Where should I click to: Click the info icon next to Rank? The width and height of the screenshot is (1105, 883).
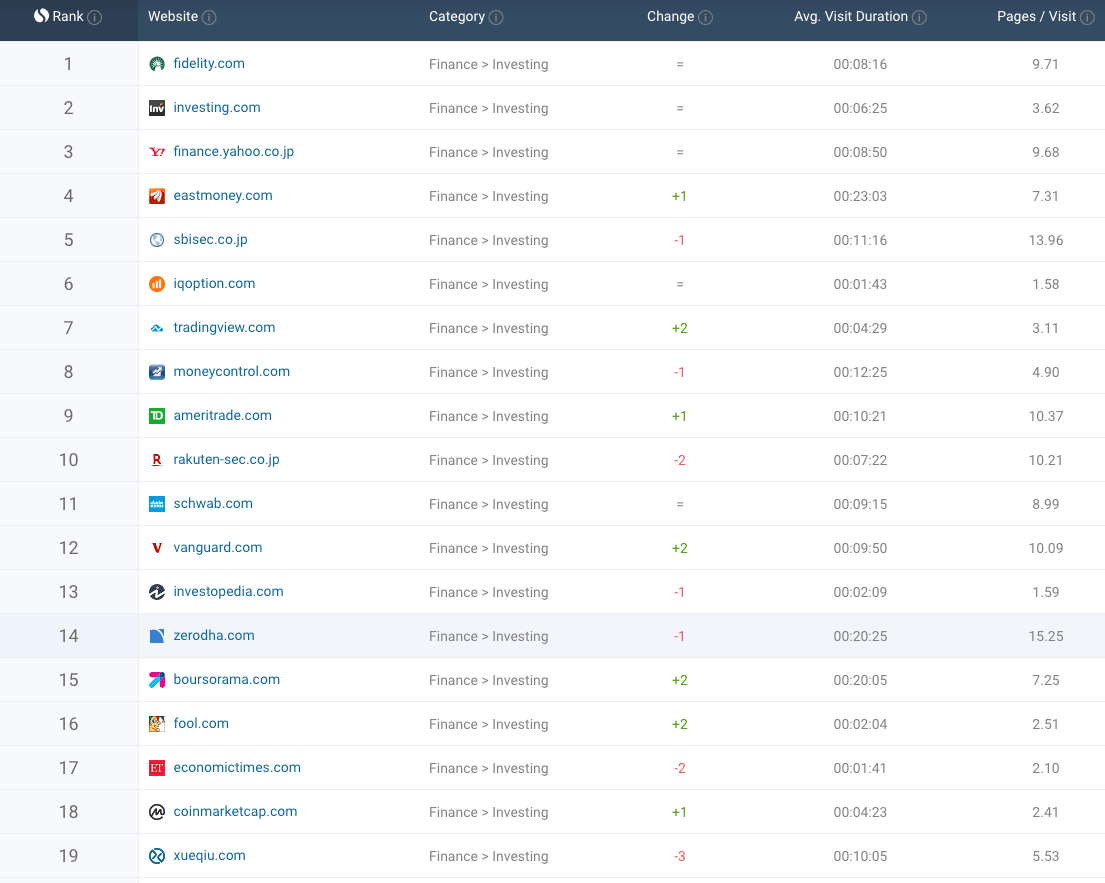(94, 18)
